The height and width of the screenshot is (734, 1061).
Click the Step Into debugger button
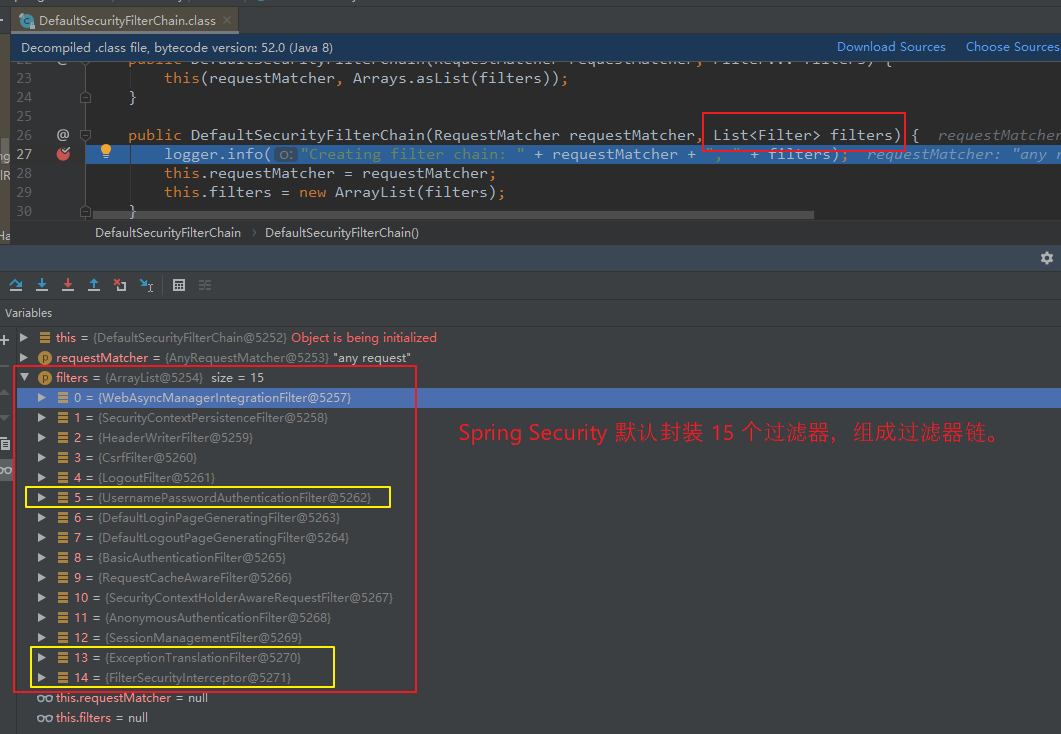[42, 285]
